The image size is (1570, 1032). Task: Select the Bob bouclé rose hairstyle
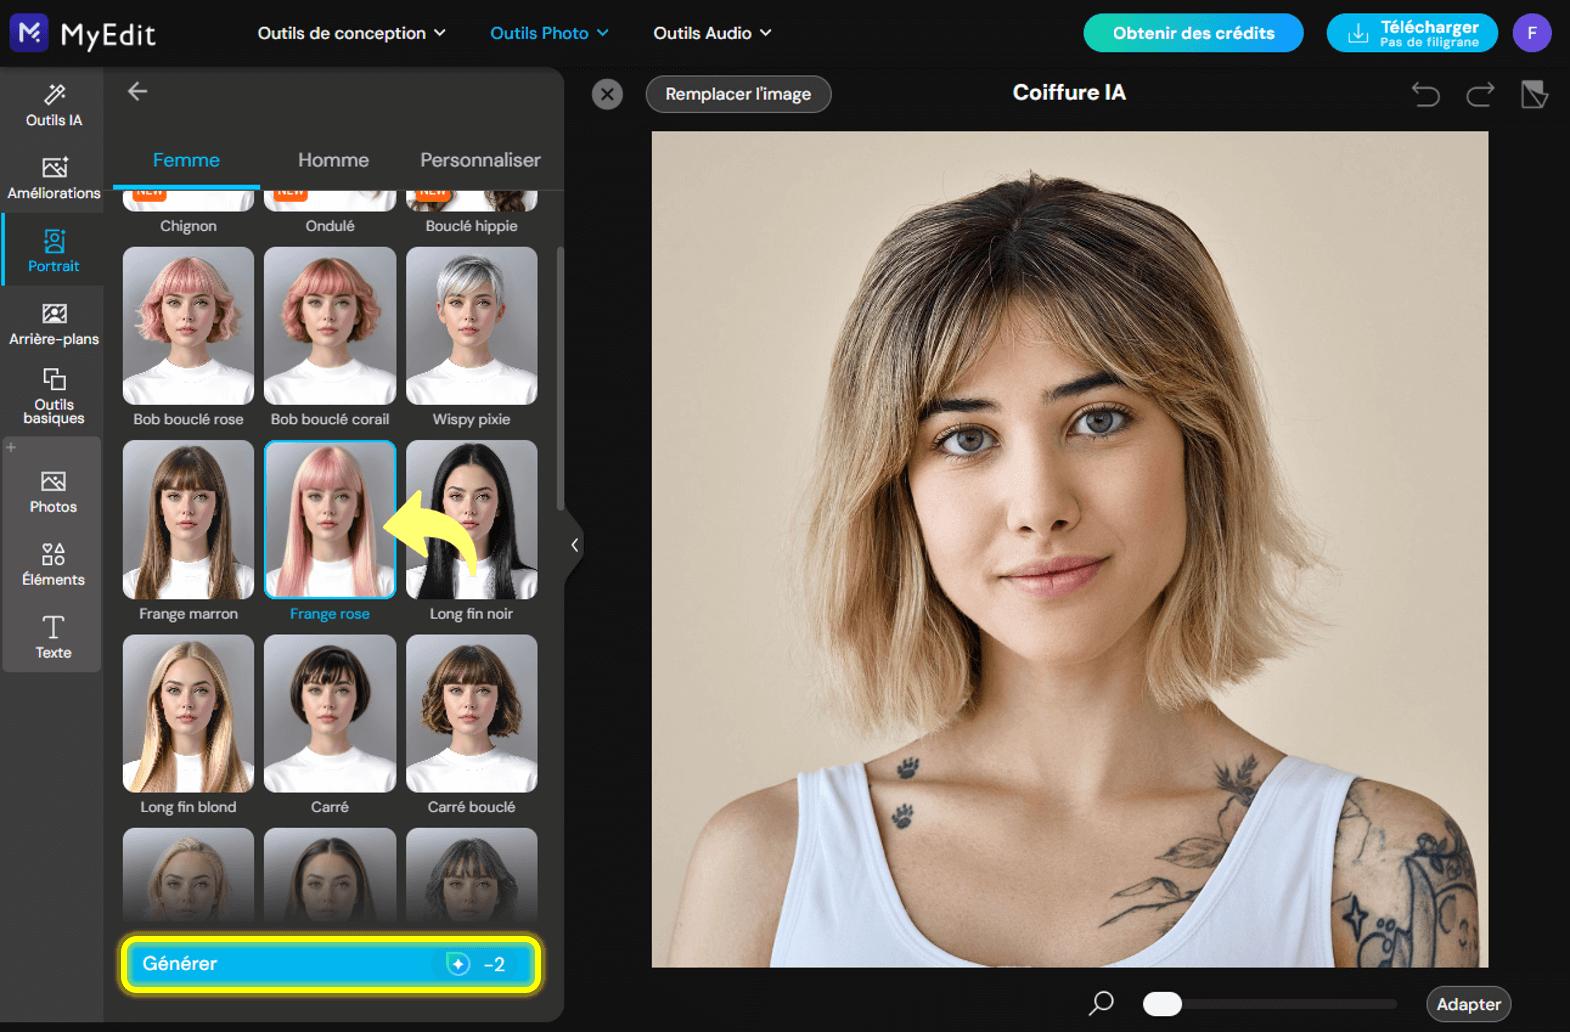tap(188, 326)
